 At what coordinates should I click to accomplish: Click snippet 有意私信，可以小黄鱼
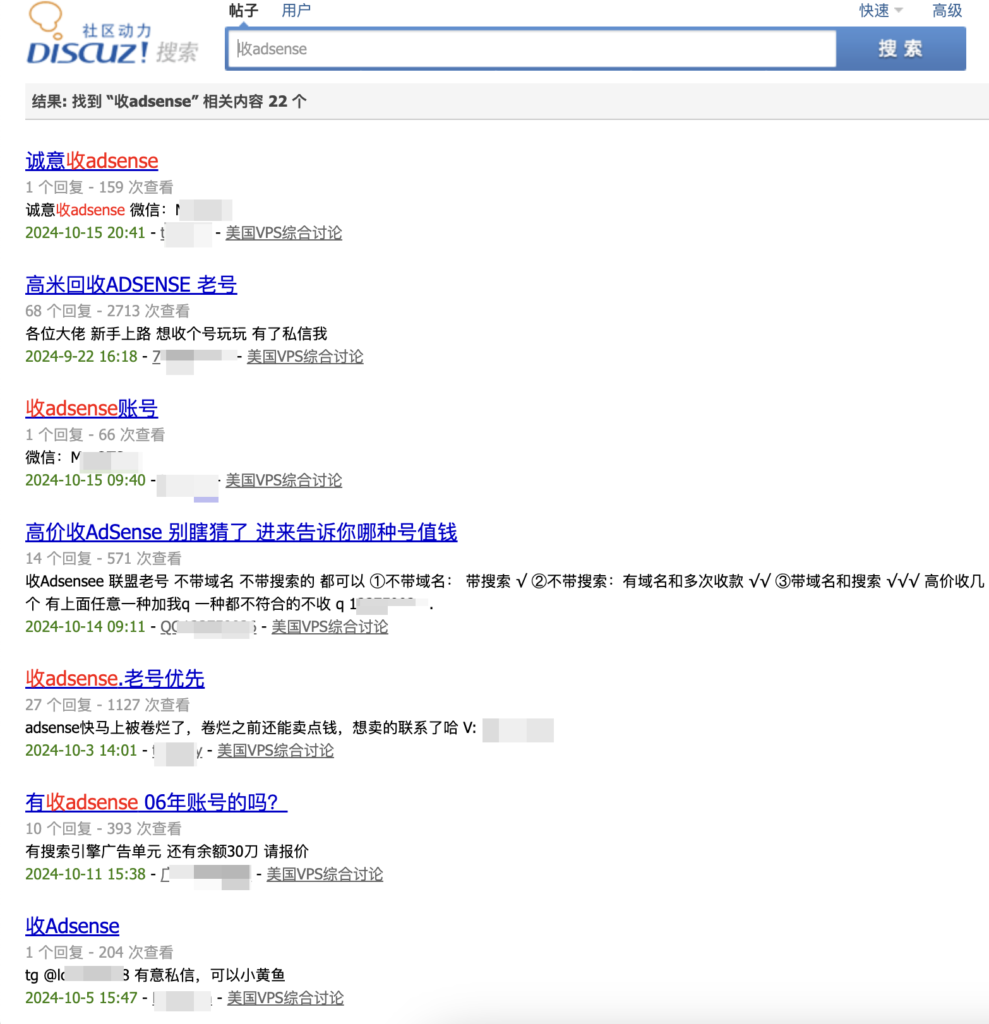point(210,975)
